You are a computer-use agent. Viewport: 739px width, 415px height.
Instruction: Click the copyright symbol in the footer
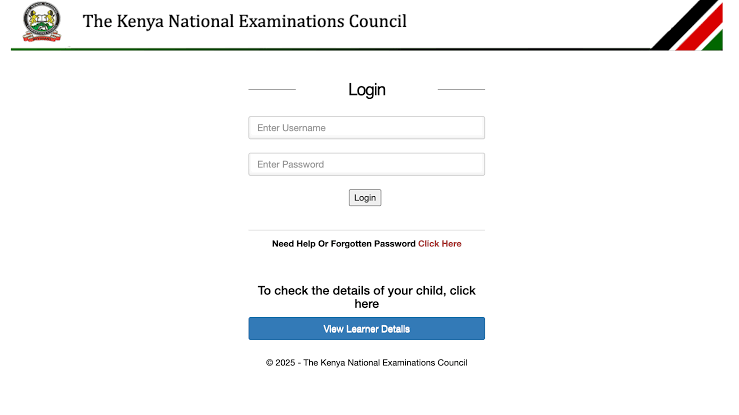pos(270,363)
